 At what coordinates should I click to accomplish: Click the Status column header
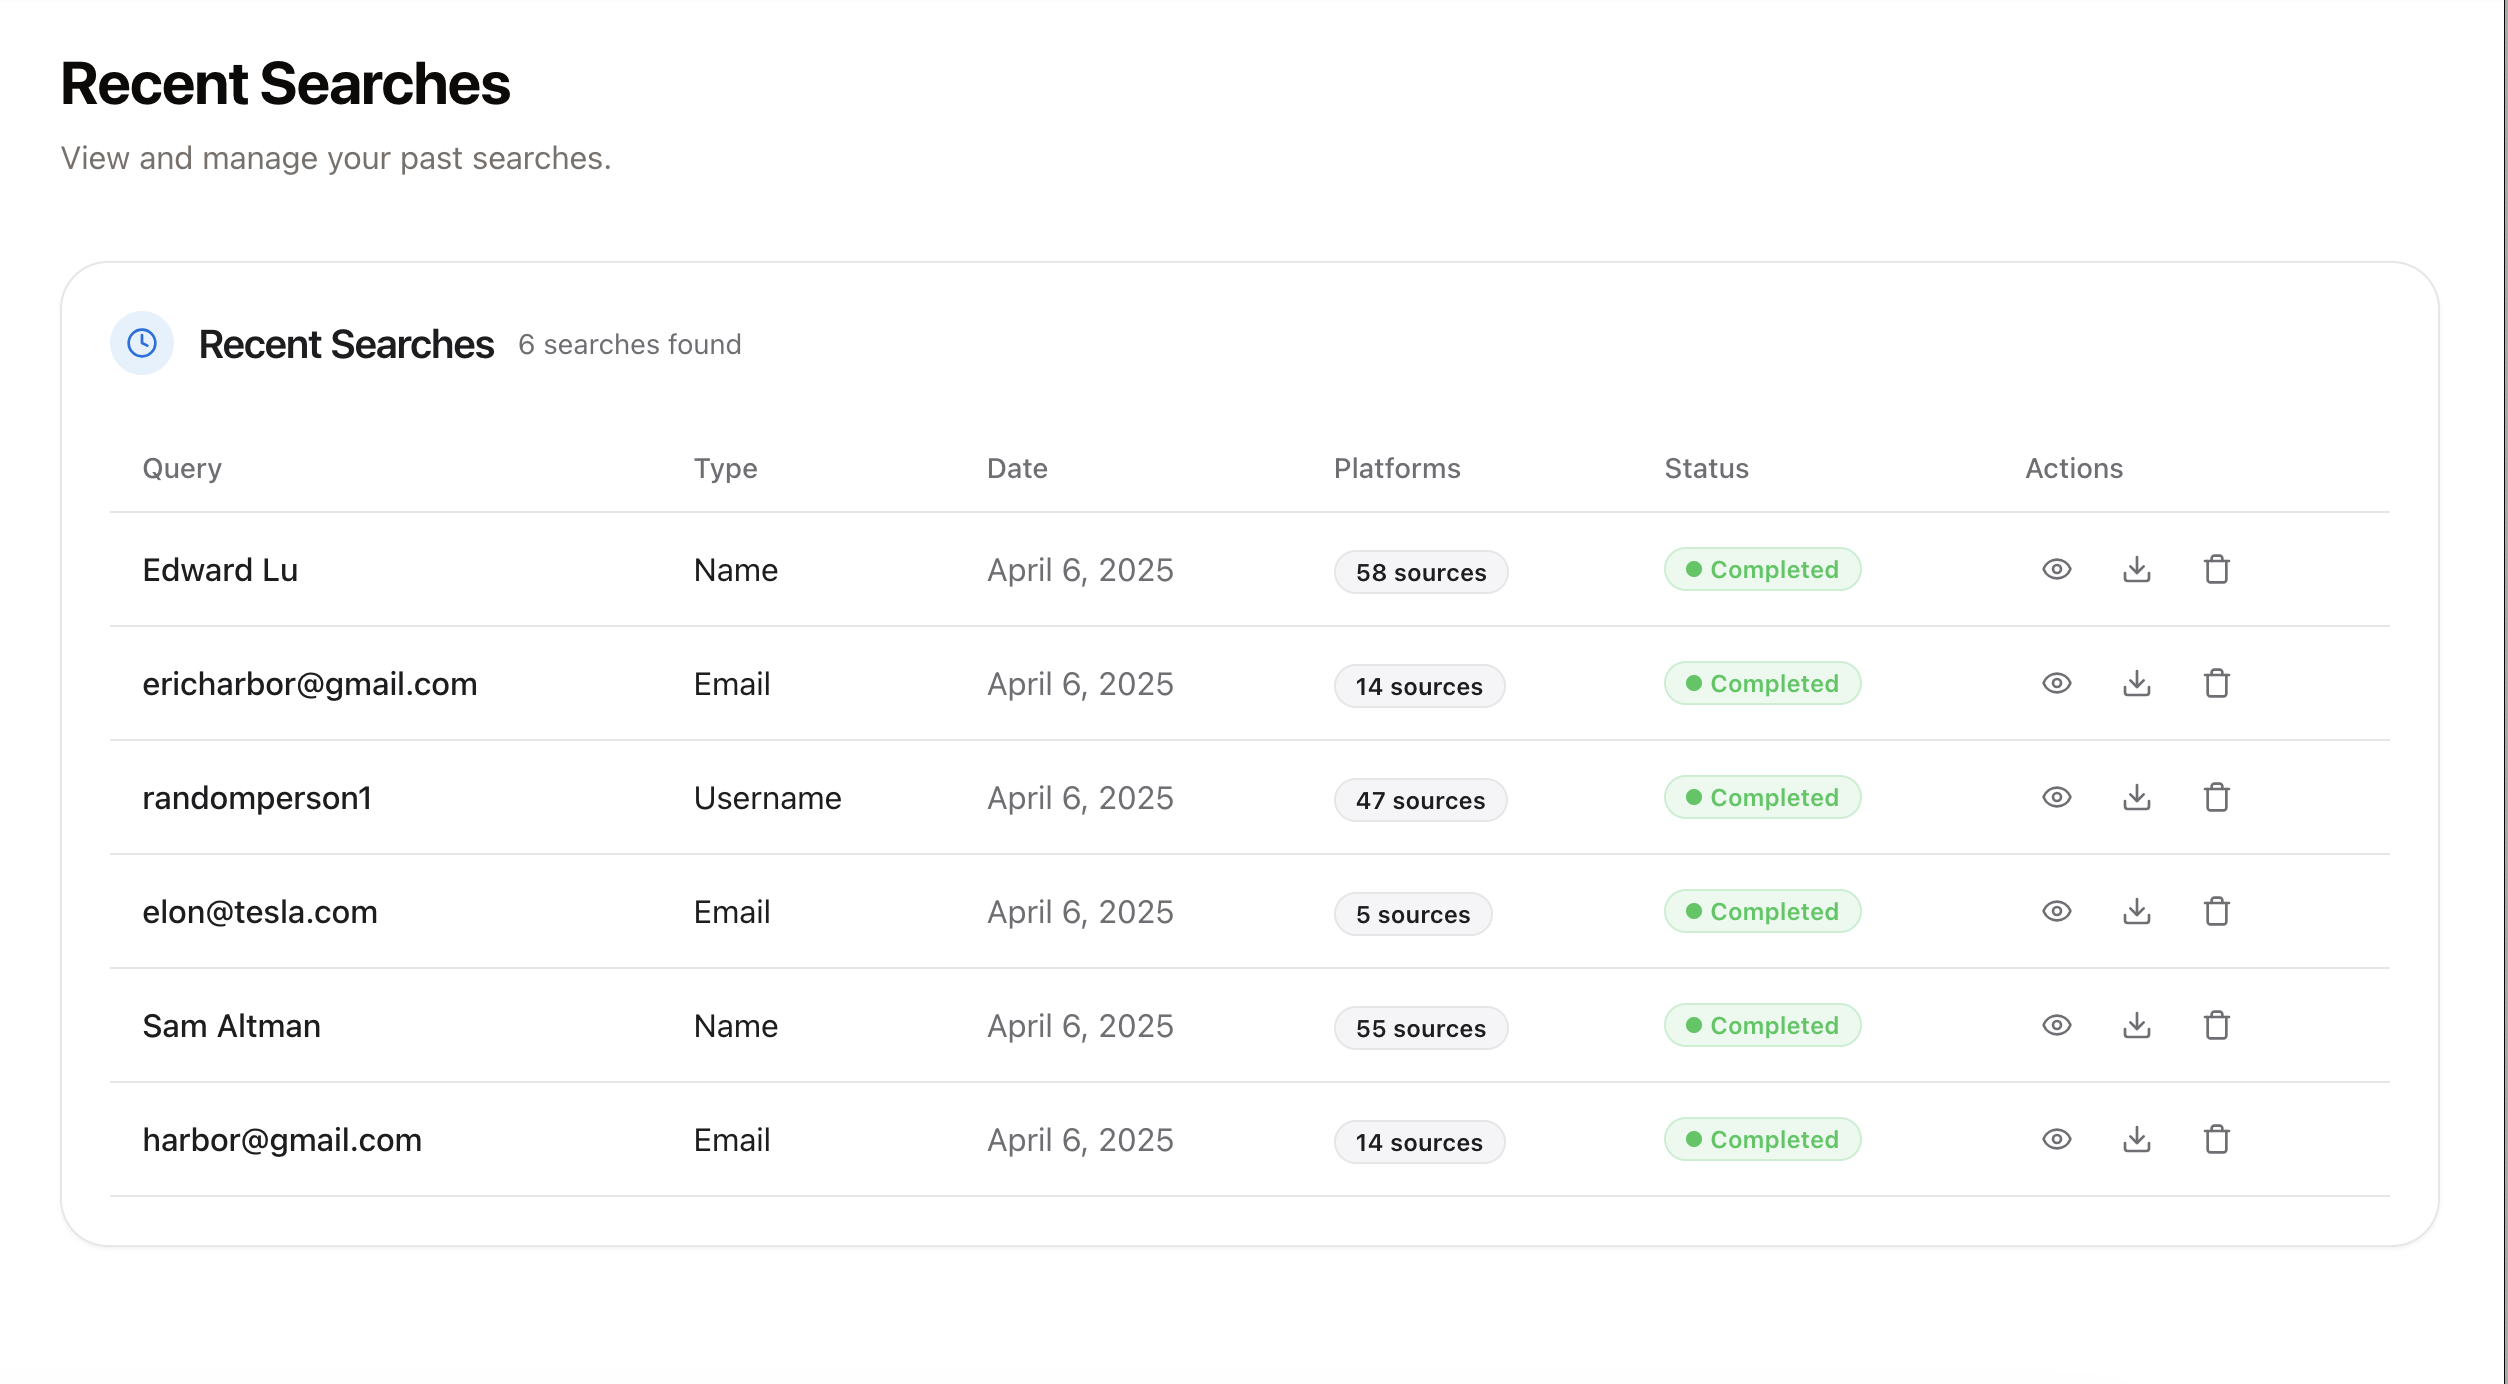[x=1706, y=469]
